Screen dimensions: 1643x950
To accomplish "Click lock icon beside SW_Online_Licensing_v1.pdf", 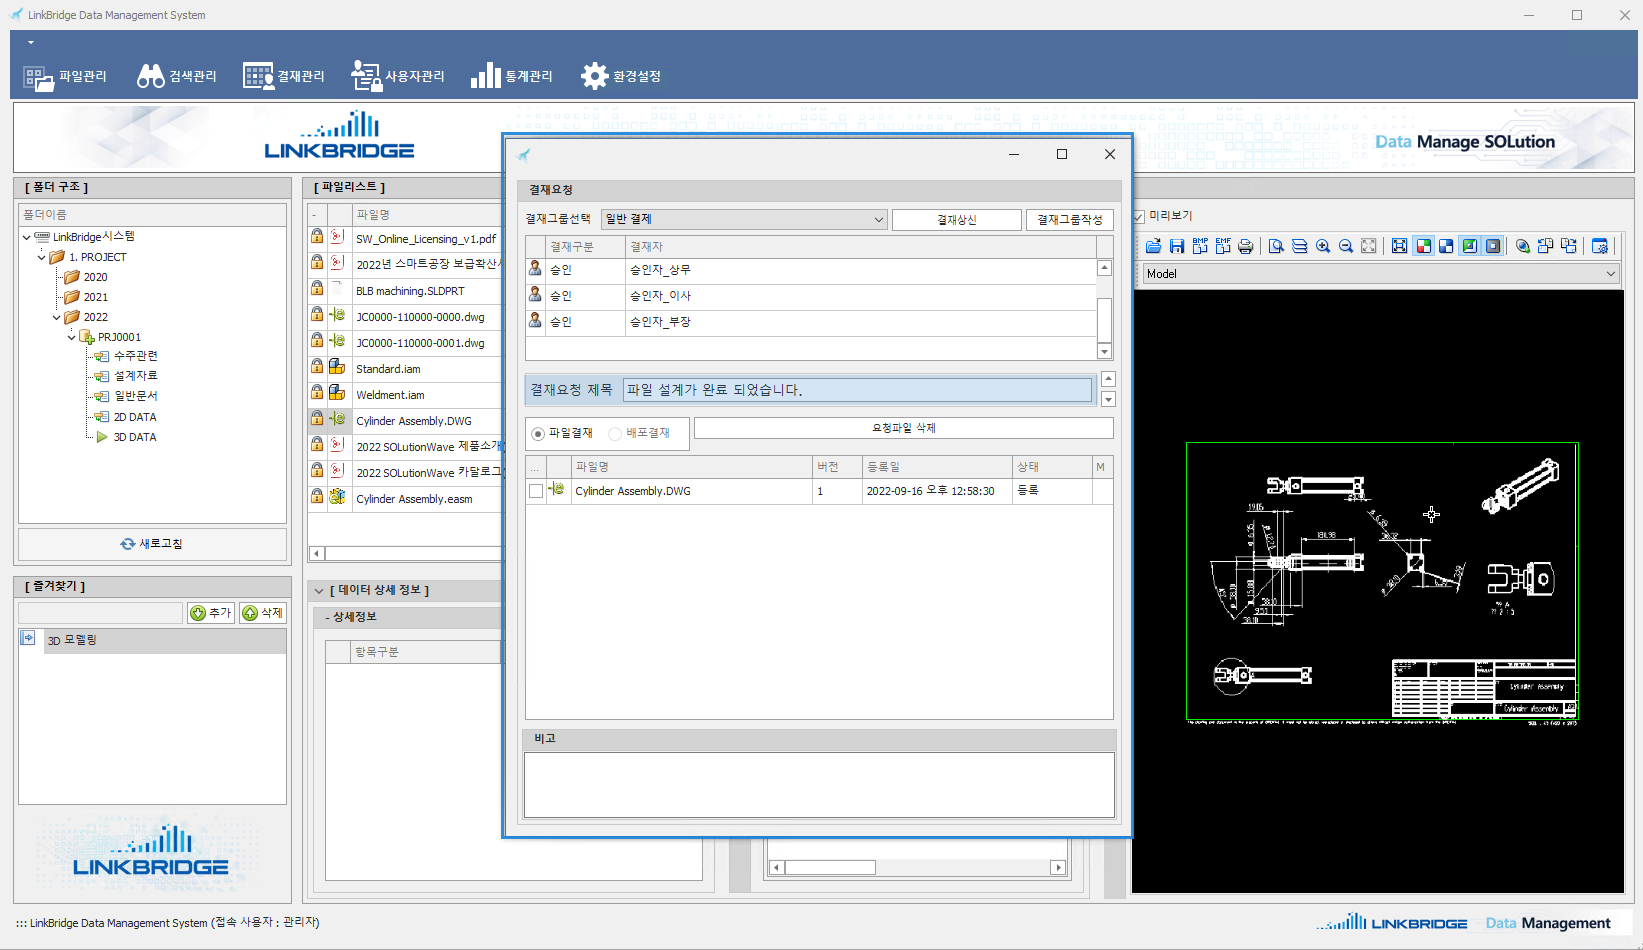I will [317, 237].
